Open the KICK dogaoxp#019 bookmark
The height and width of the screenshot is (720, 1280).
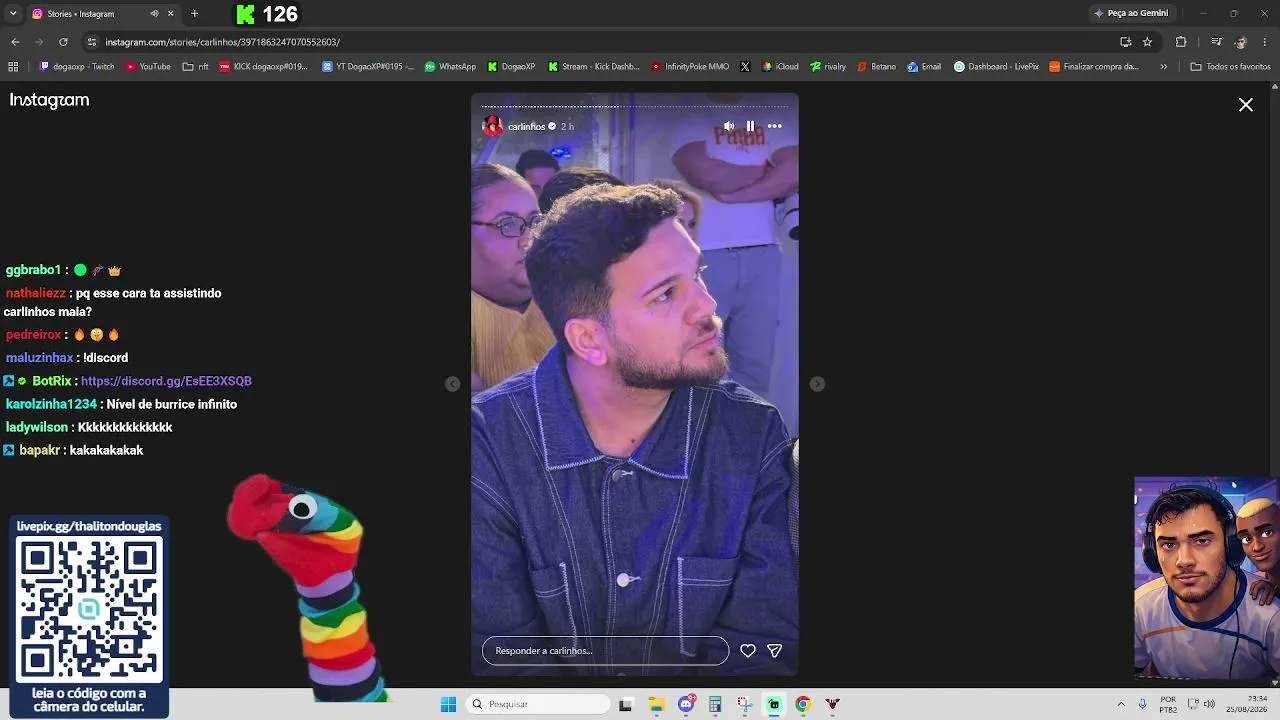[263, 67]
